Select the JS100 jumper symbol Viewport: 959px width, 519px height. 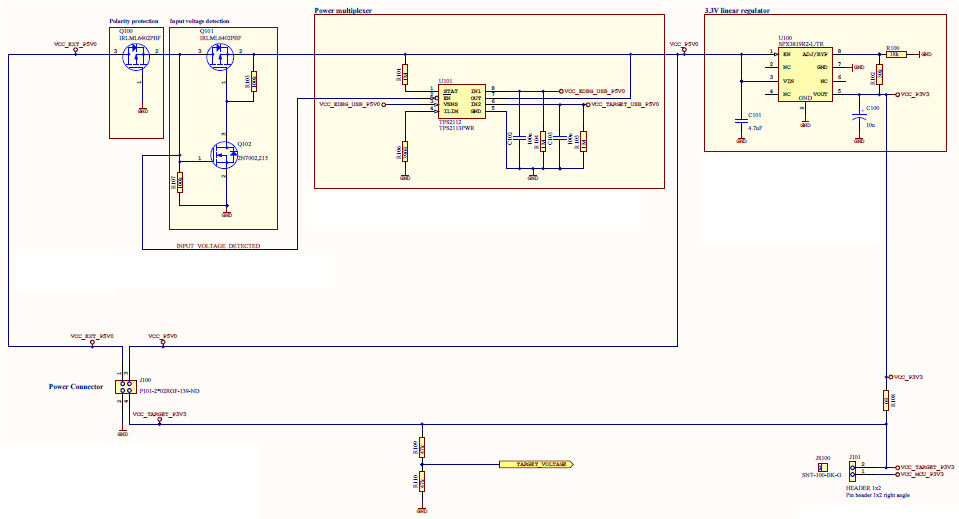(x=823, y=468)
